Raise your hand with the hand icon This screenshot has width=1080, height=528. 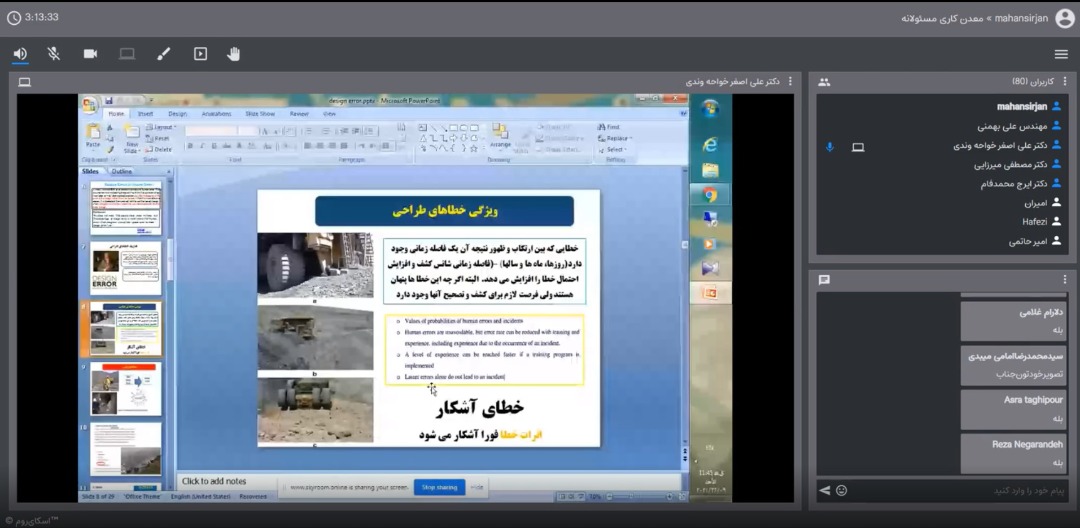pyautogui.click(x=234, y=54)
